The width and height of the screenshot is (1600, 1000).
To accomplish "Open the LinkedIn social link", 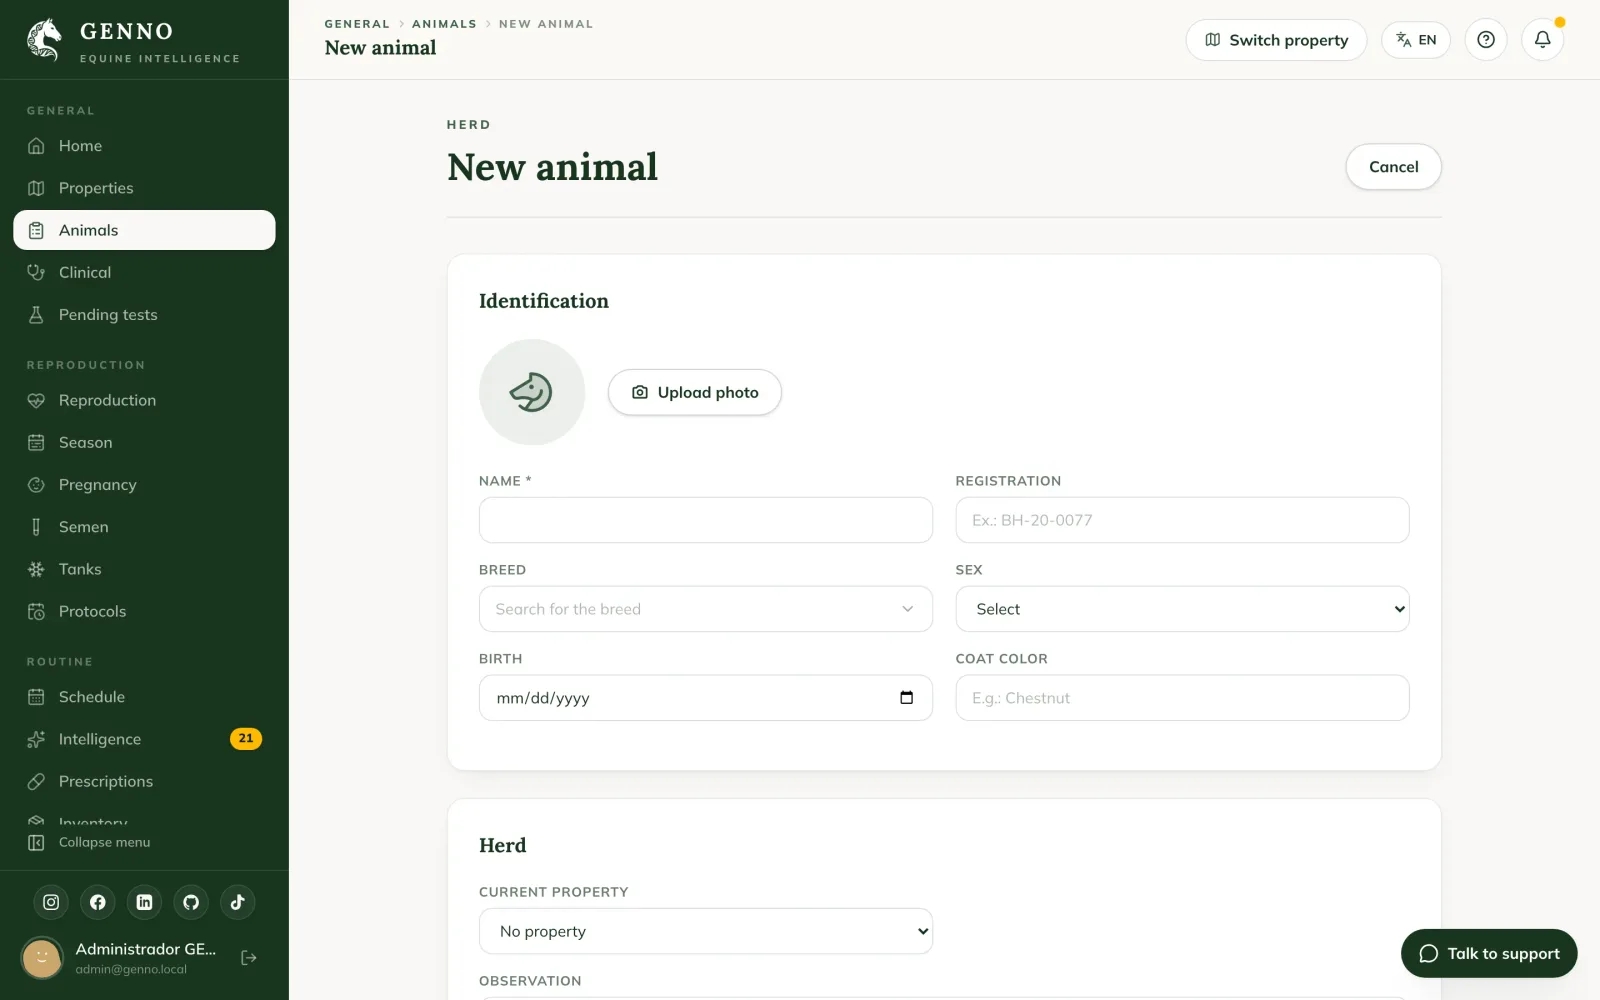I will point(144,902).
